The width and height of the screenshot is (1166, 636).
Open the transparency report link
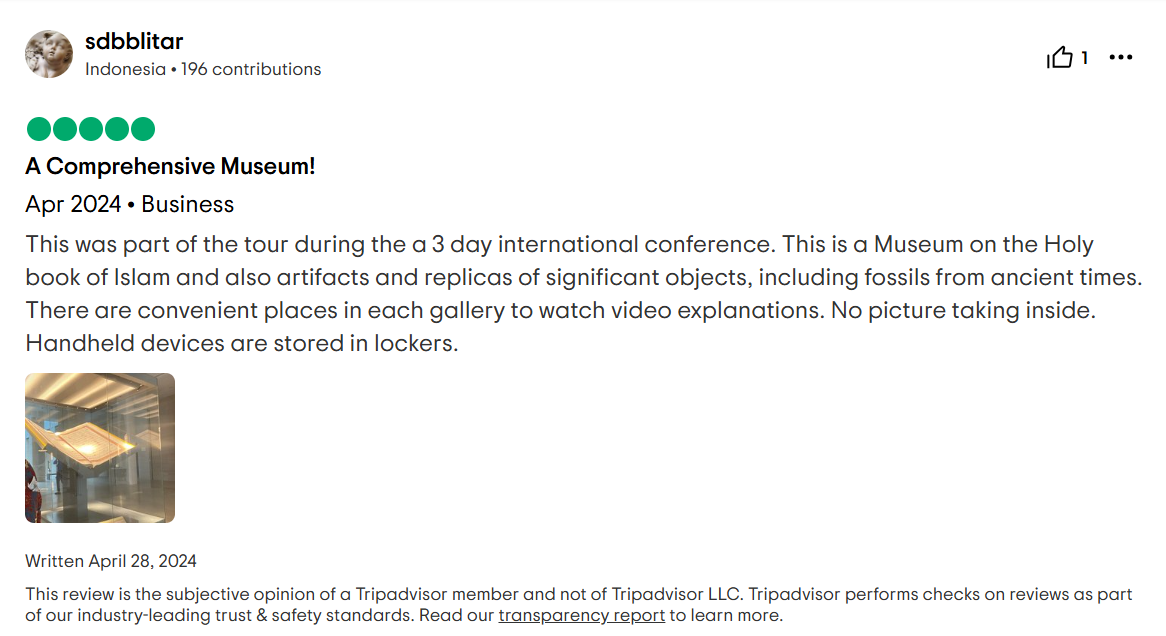click(582, 615)
